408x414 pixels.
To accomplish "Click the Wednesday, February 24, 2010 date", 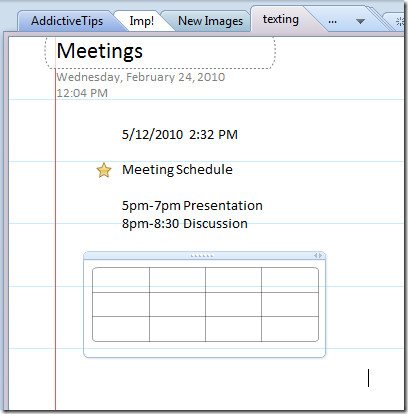I will [141, 77].
